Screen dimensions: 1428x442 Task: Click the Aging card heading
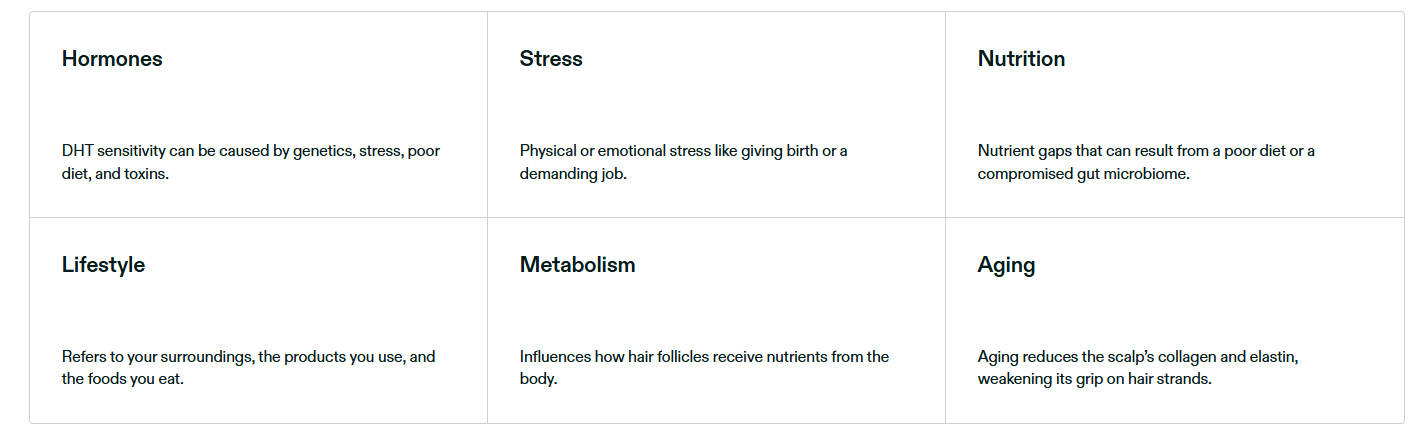[x=1006, y=265]
